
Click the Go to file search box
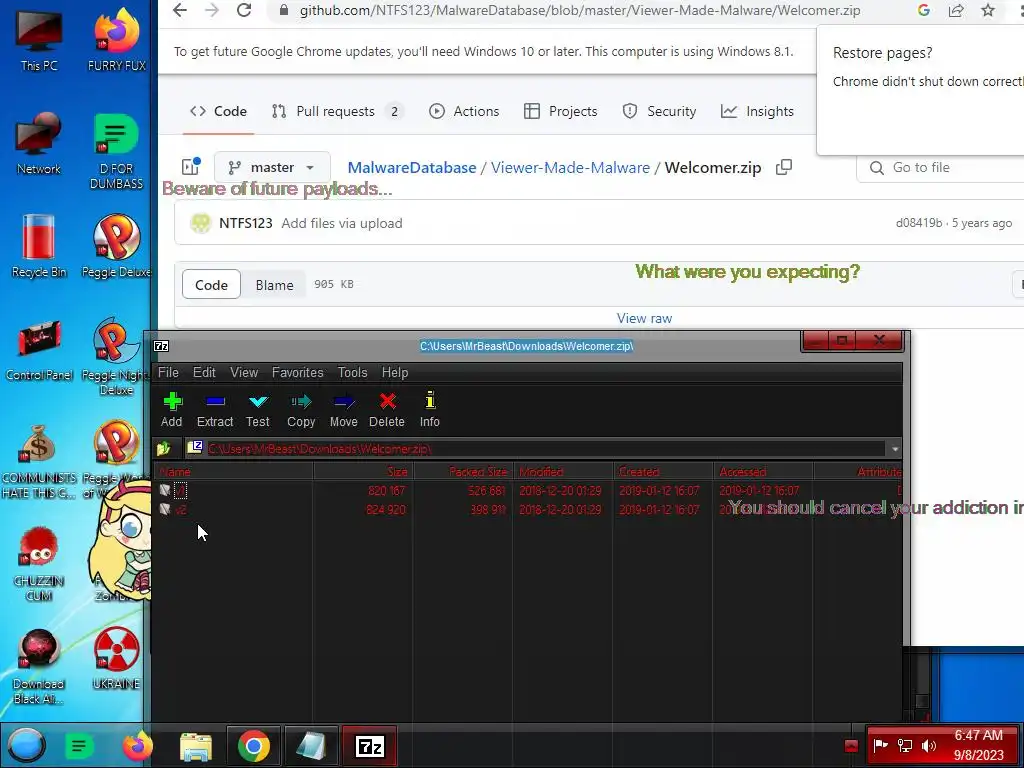pos(940,167)
